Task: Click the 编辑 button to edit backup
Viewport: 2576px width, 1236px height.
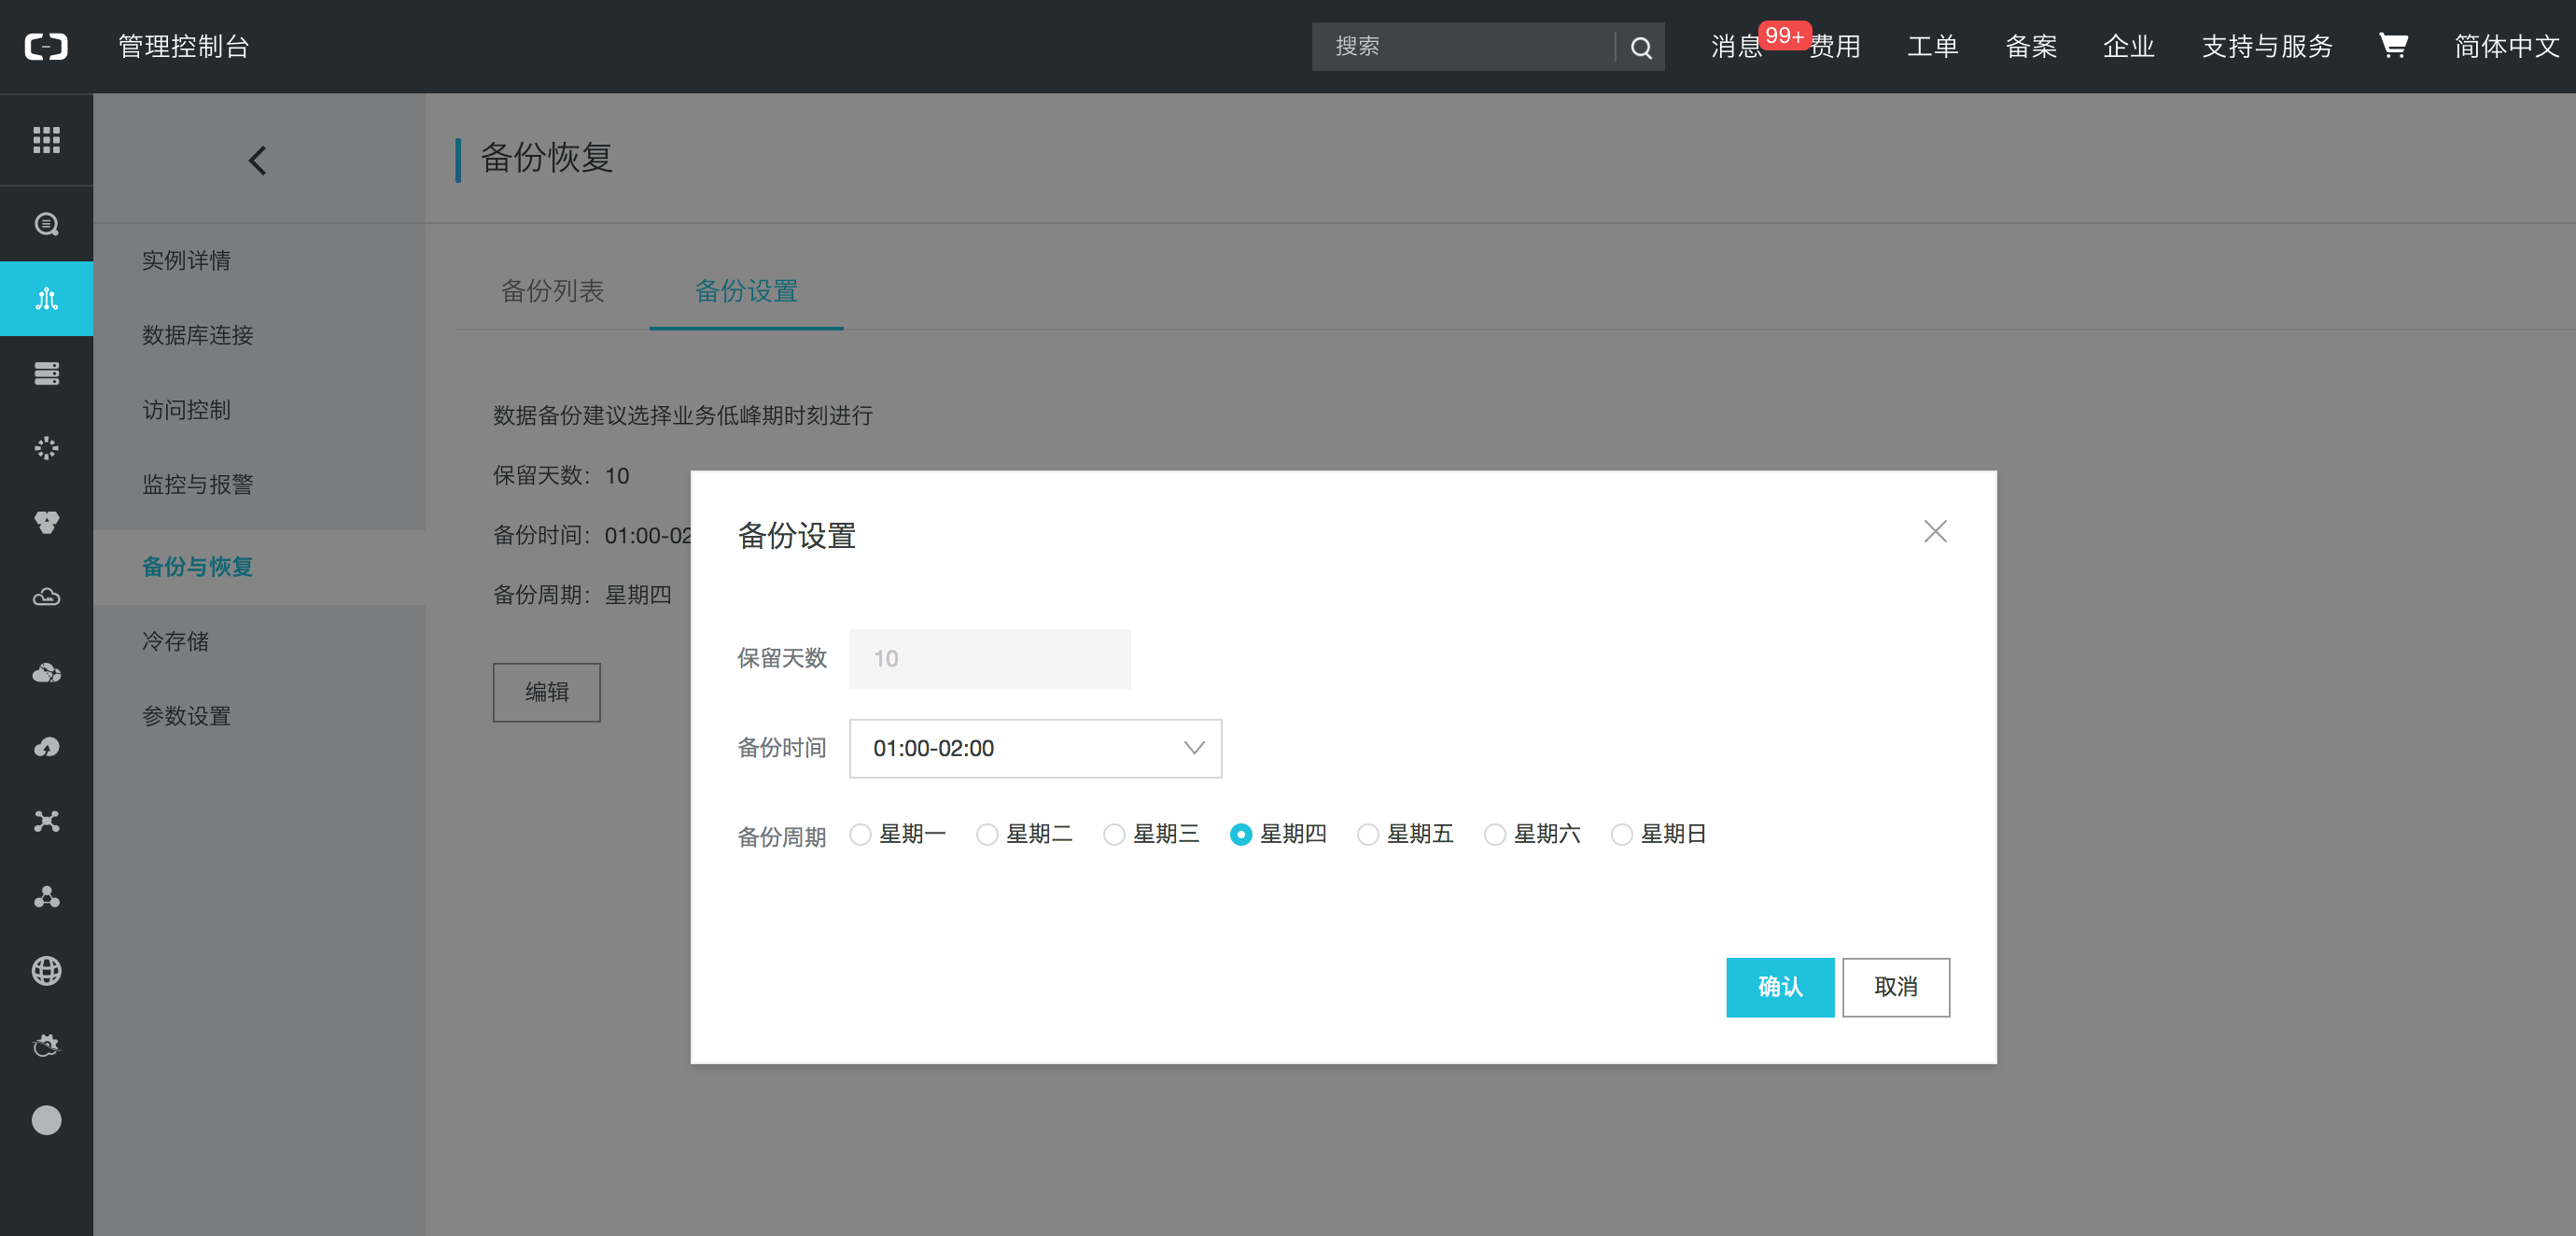Action: pyautogui.click(x=546, y=692)
